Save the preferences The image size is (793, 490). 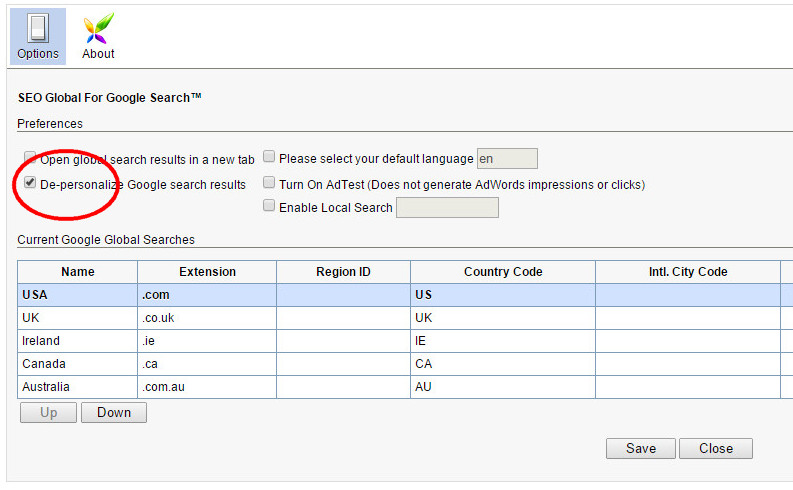pos(641,449)
